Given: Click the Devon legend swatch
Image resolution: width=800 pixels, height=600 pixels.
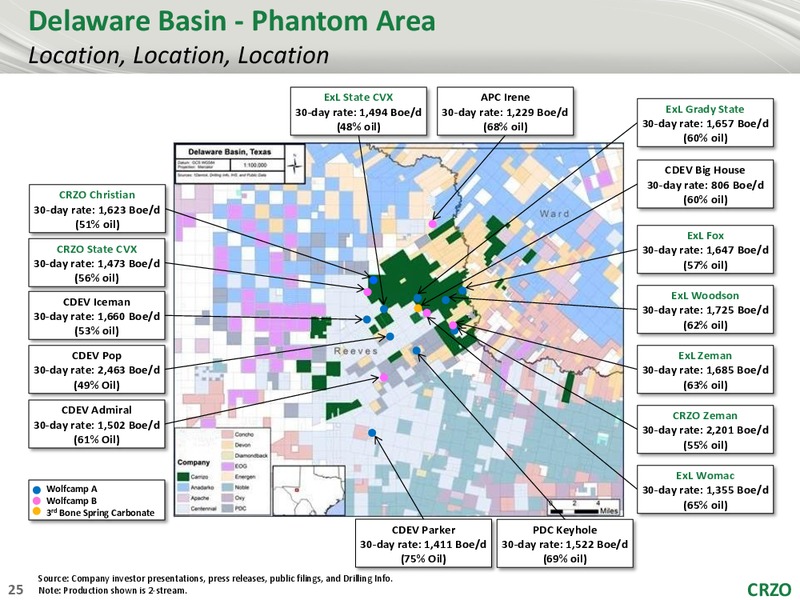Looking at the screenshot, I should tap(227, 445).
